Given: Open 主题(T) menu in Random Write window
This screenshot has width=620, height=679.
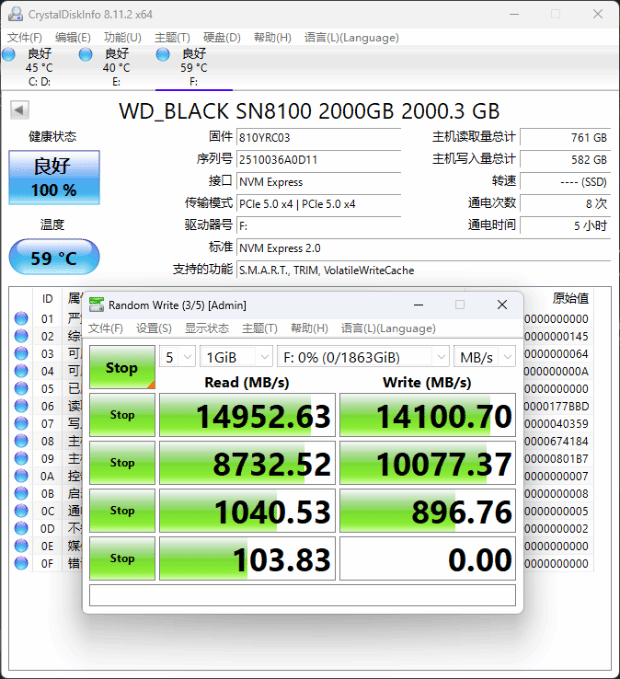Looking at the screenshot, I should [259, 328].
